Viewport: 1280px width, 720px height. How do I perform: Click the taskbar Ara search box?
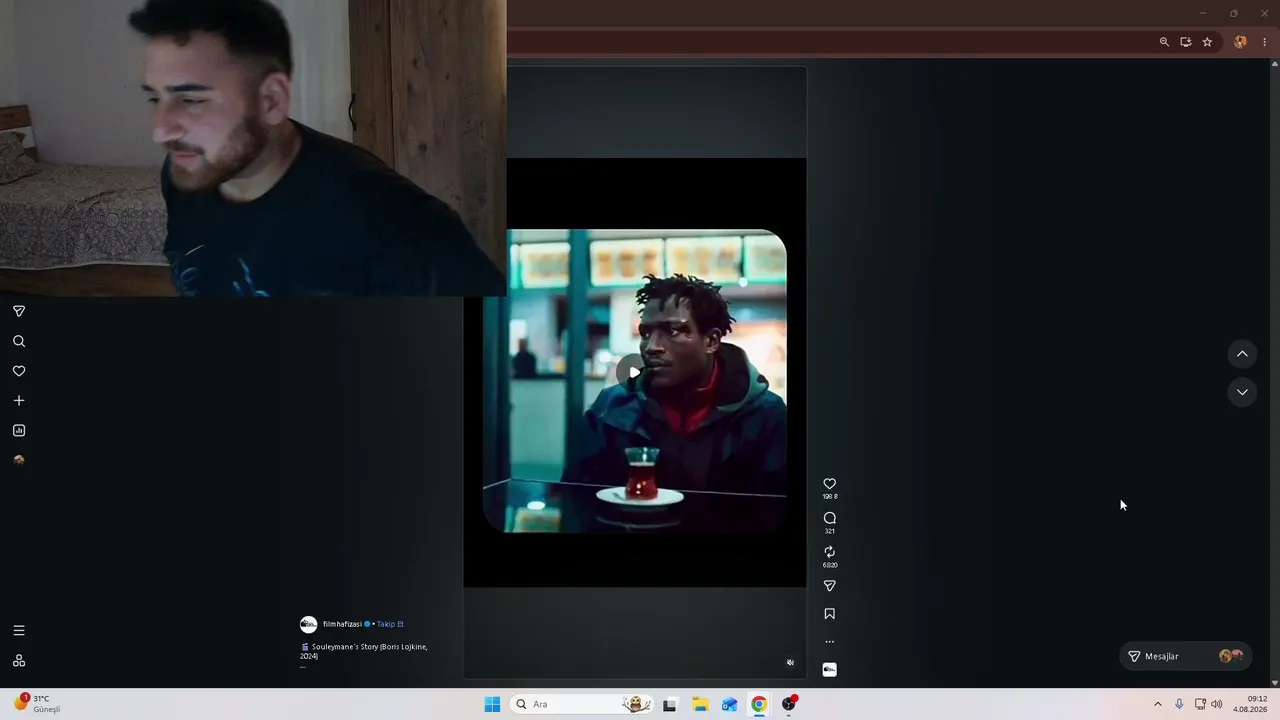click(x=583, y=704)
